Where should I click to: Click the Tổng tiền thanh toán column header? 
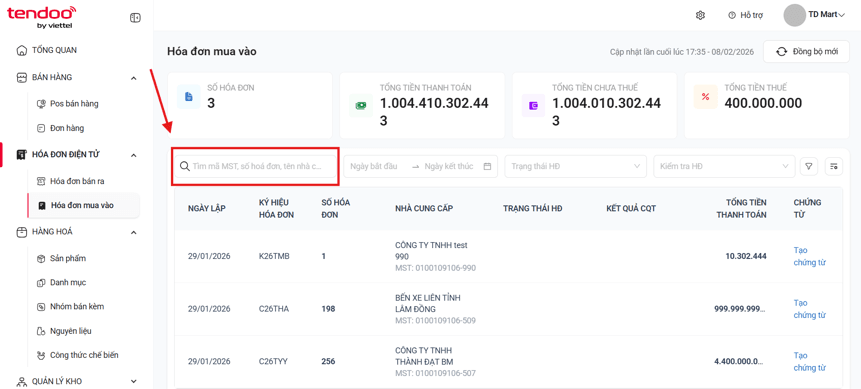pyautogui.click(x=741, y=208)
